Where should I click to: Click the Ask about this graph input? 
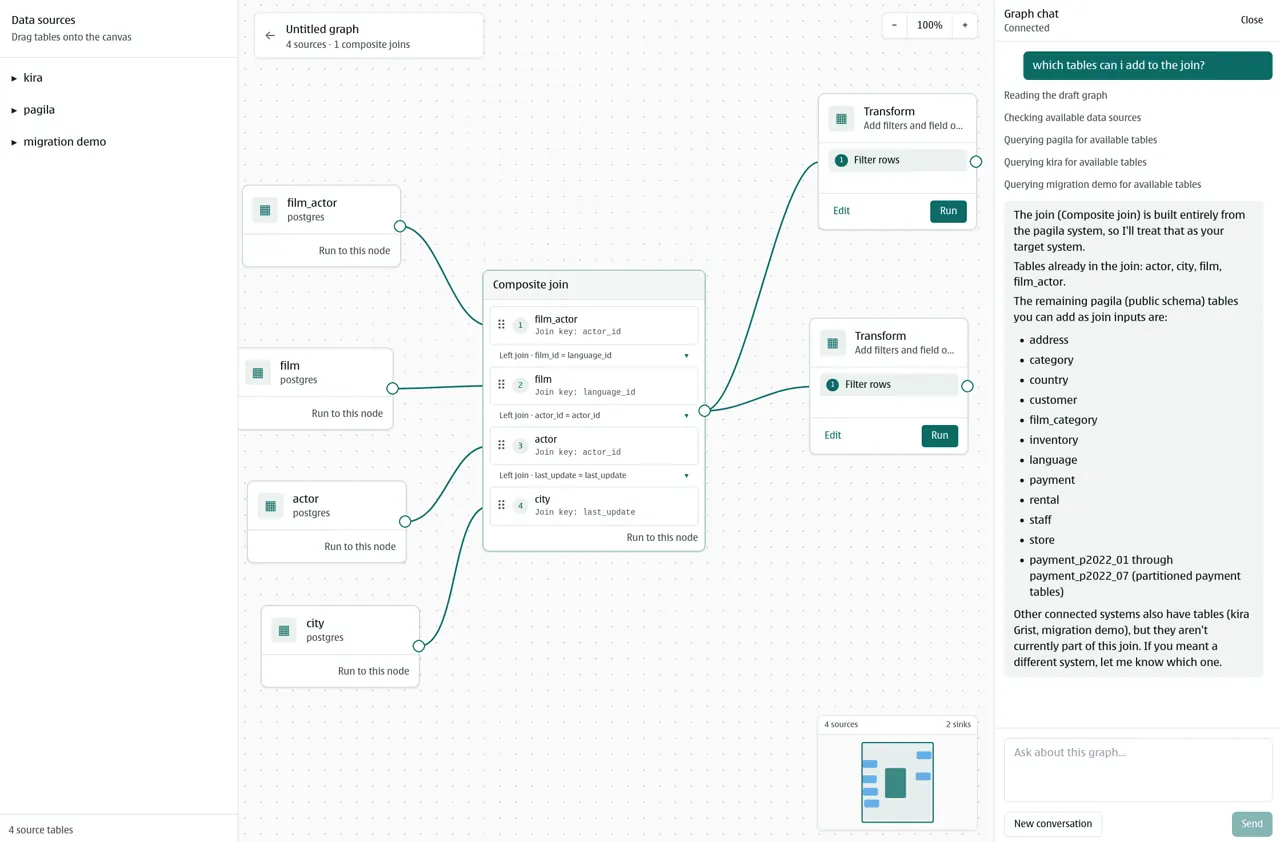[1138, 770]
